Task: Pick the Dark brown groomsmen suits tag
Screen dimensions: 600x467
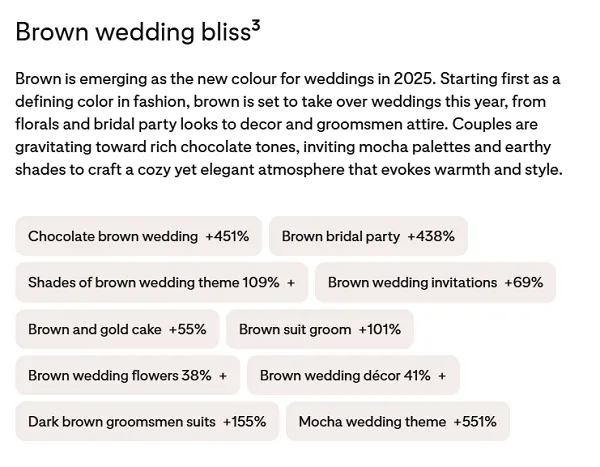Action: pos(147,422)
